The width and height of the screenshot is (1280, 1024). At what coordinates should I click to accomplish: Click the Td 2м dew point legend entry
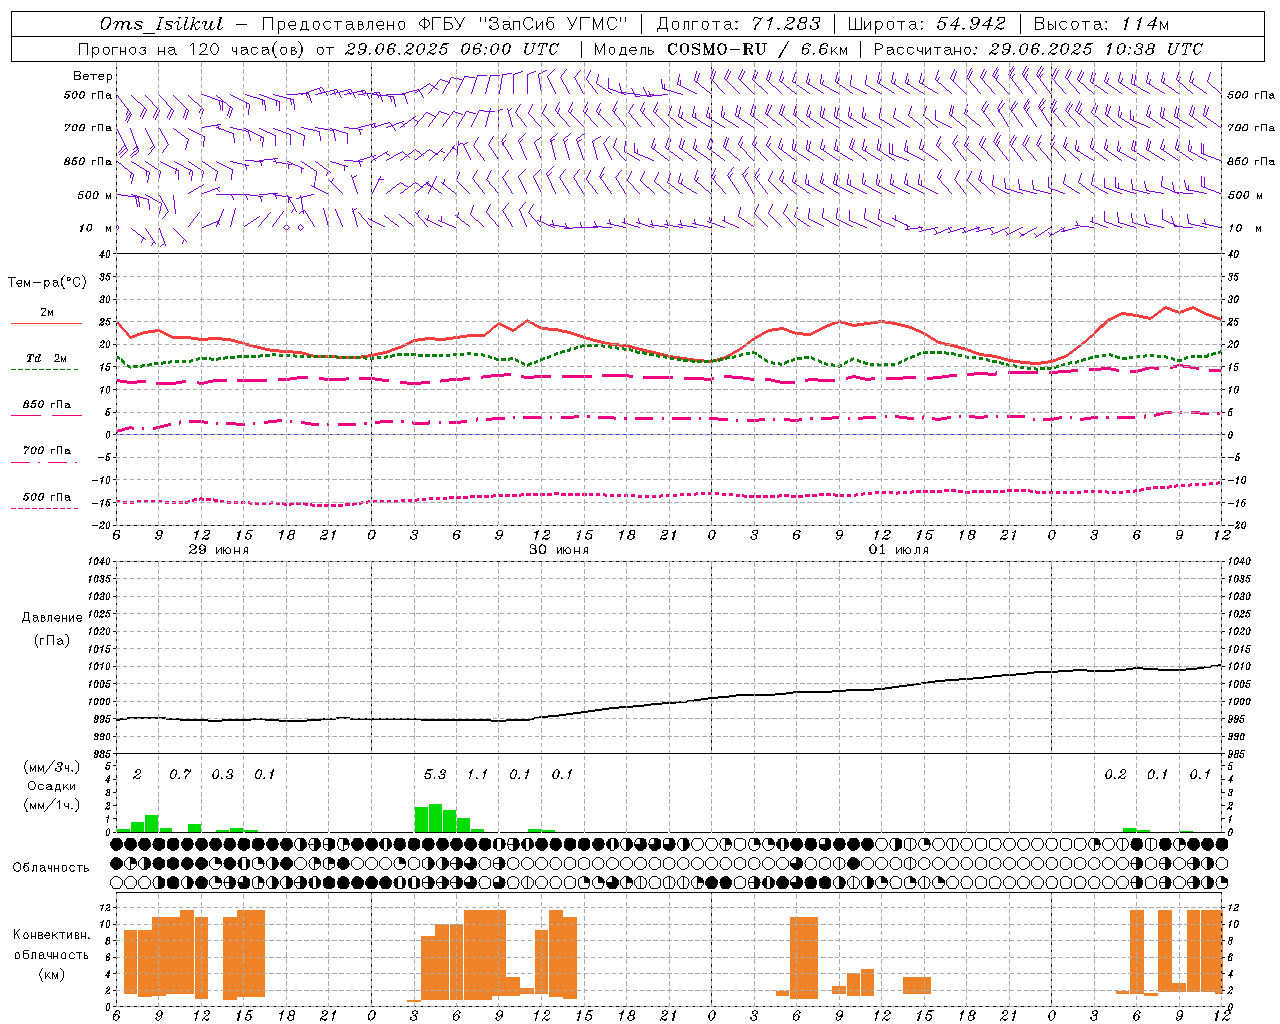coord(46,358)
